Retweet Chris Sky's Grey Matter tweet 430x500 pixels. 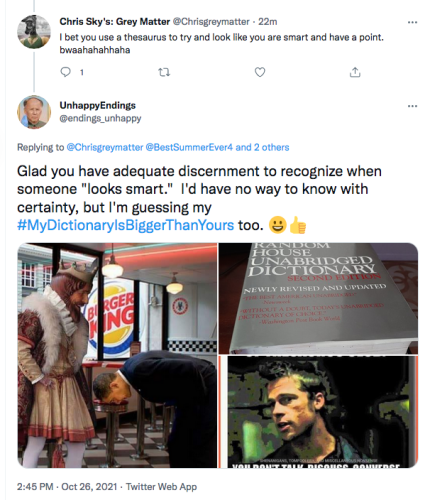coord(164,72)
